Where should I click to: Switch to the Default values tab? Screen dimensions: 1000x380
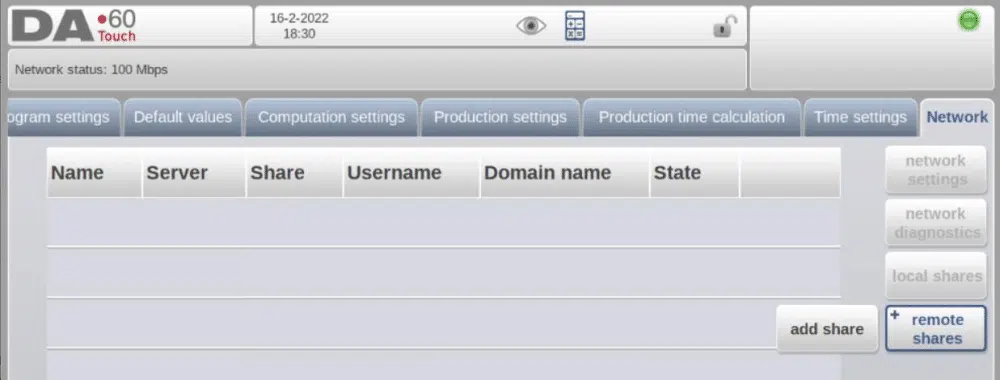click(182, 117)
